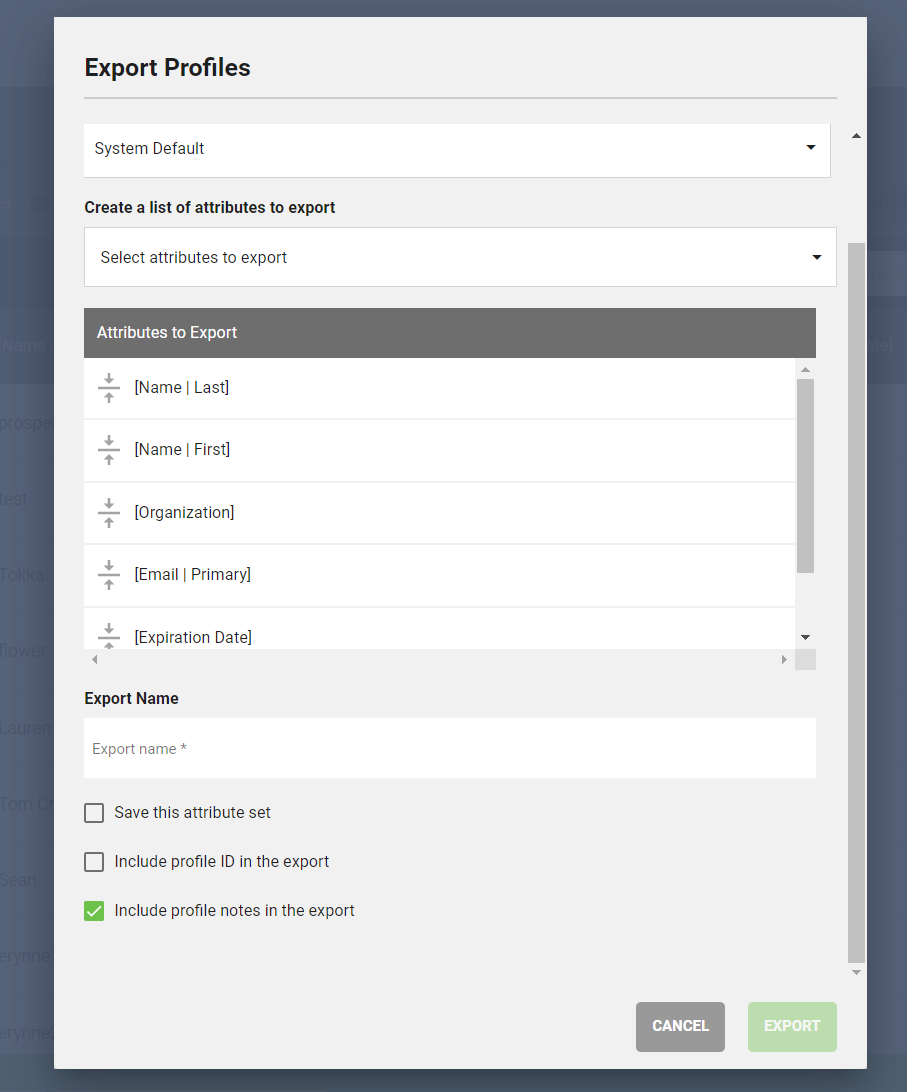Uncheck Include profile notes in the export
907x1092 pixels.
[94, 911]
